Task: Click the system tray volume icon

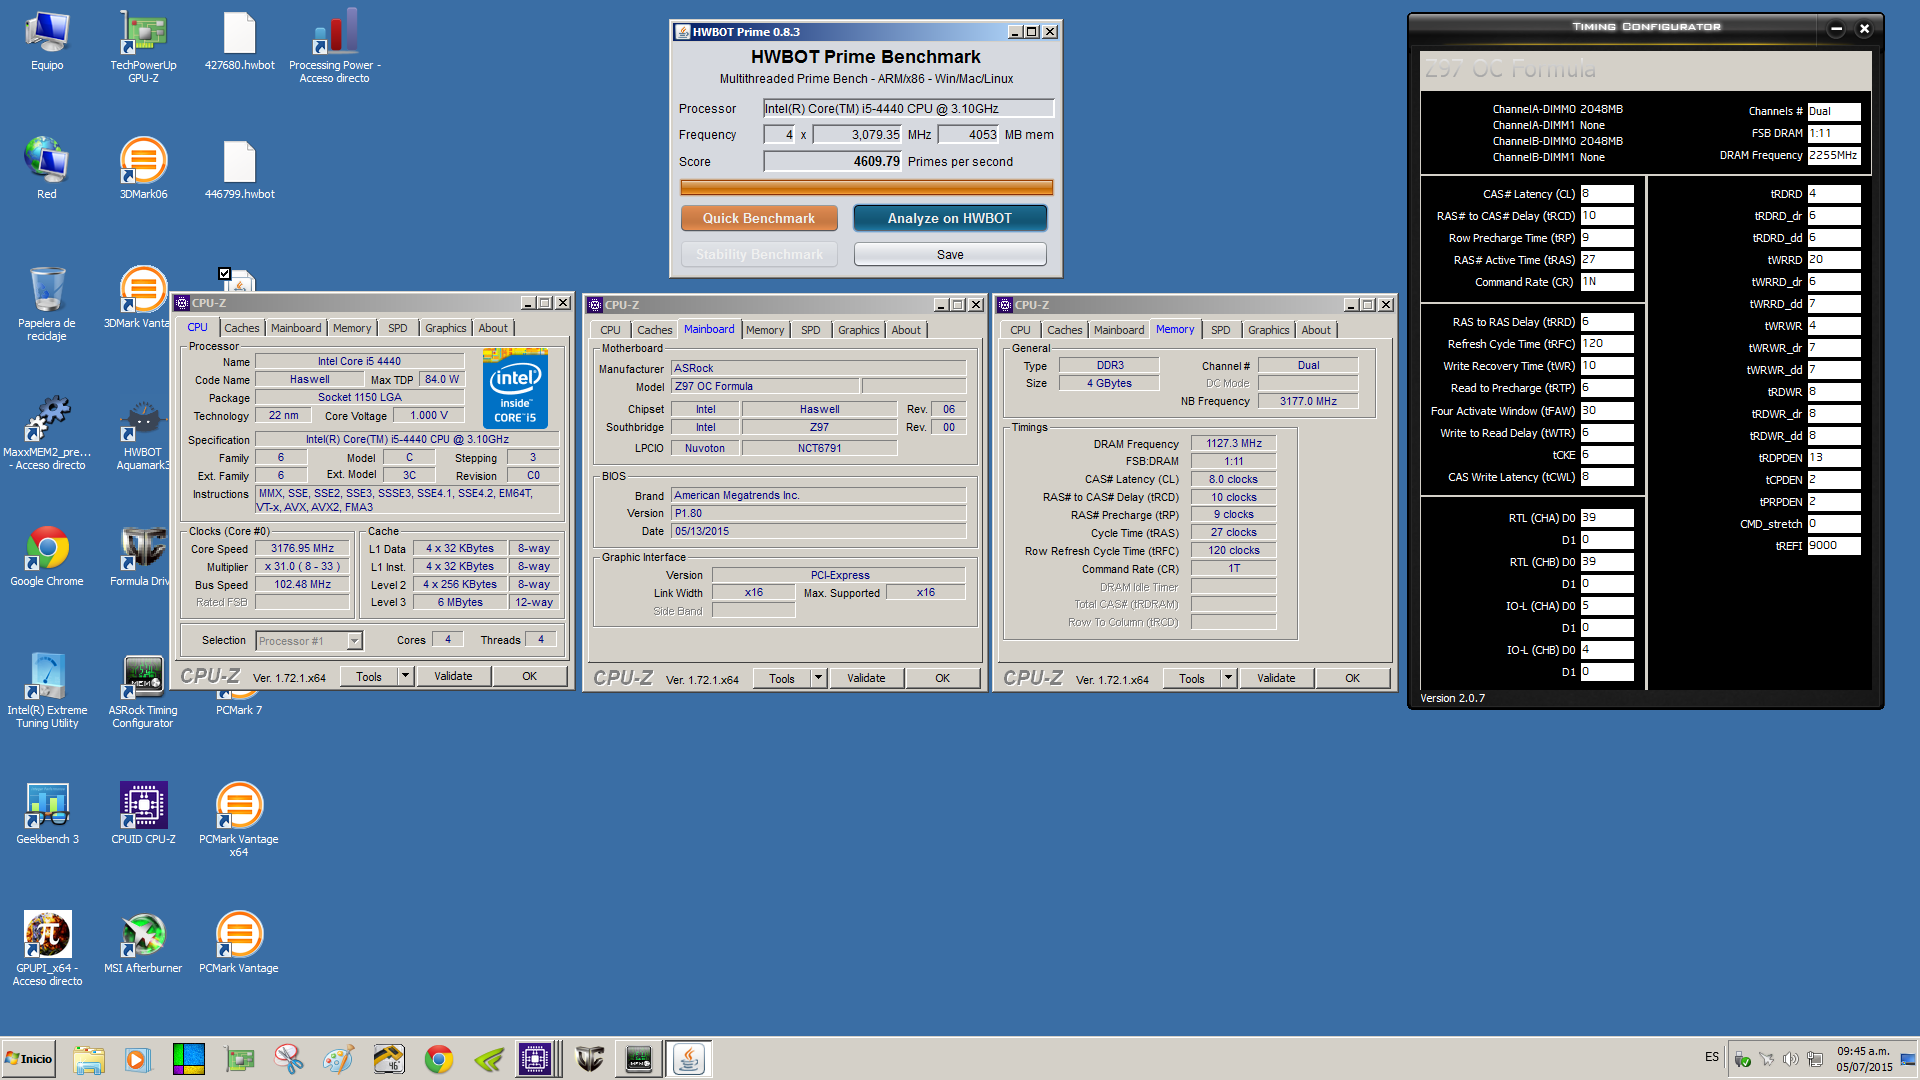Action: click(1790, 1059)
